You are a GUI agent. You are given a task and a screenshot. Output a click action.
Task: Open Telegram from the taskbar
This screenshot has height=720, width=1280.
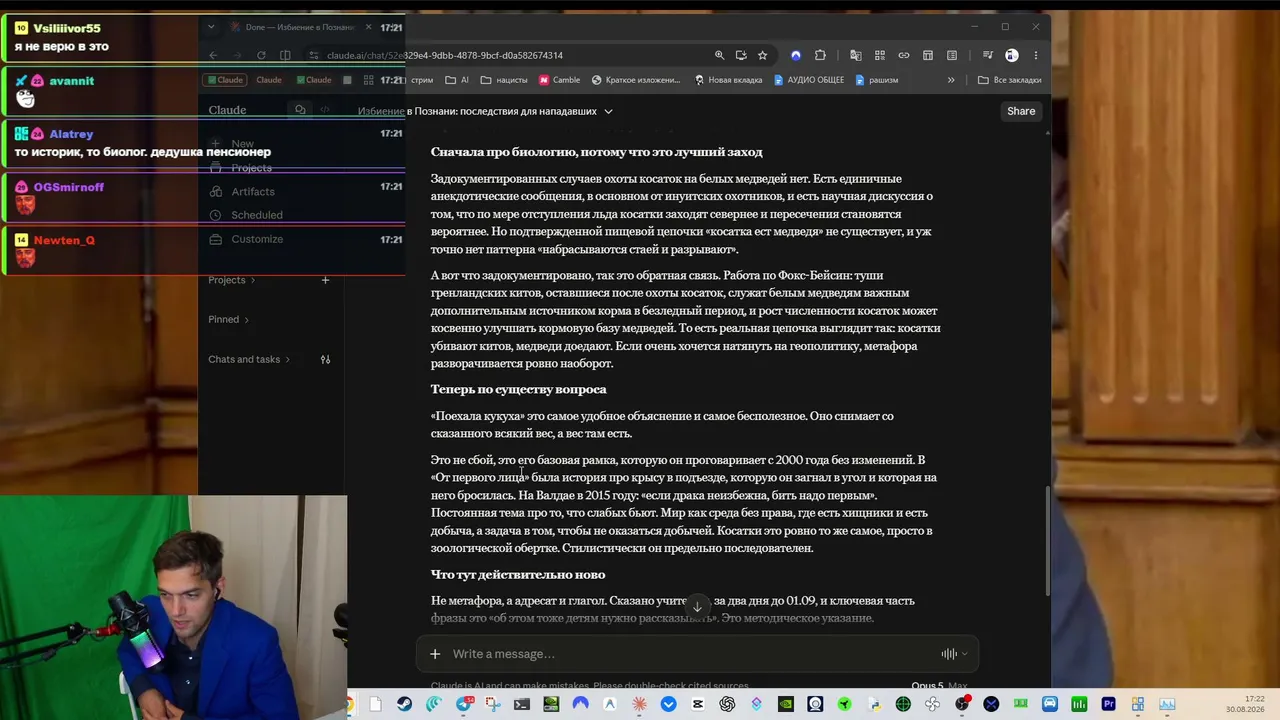point(463,704)
